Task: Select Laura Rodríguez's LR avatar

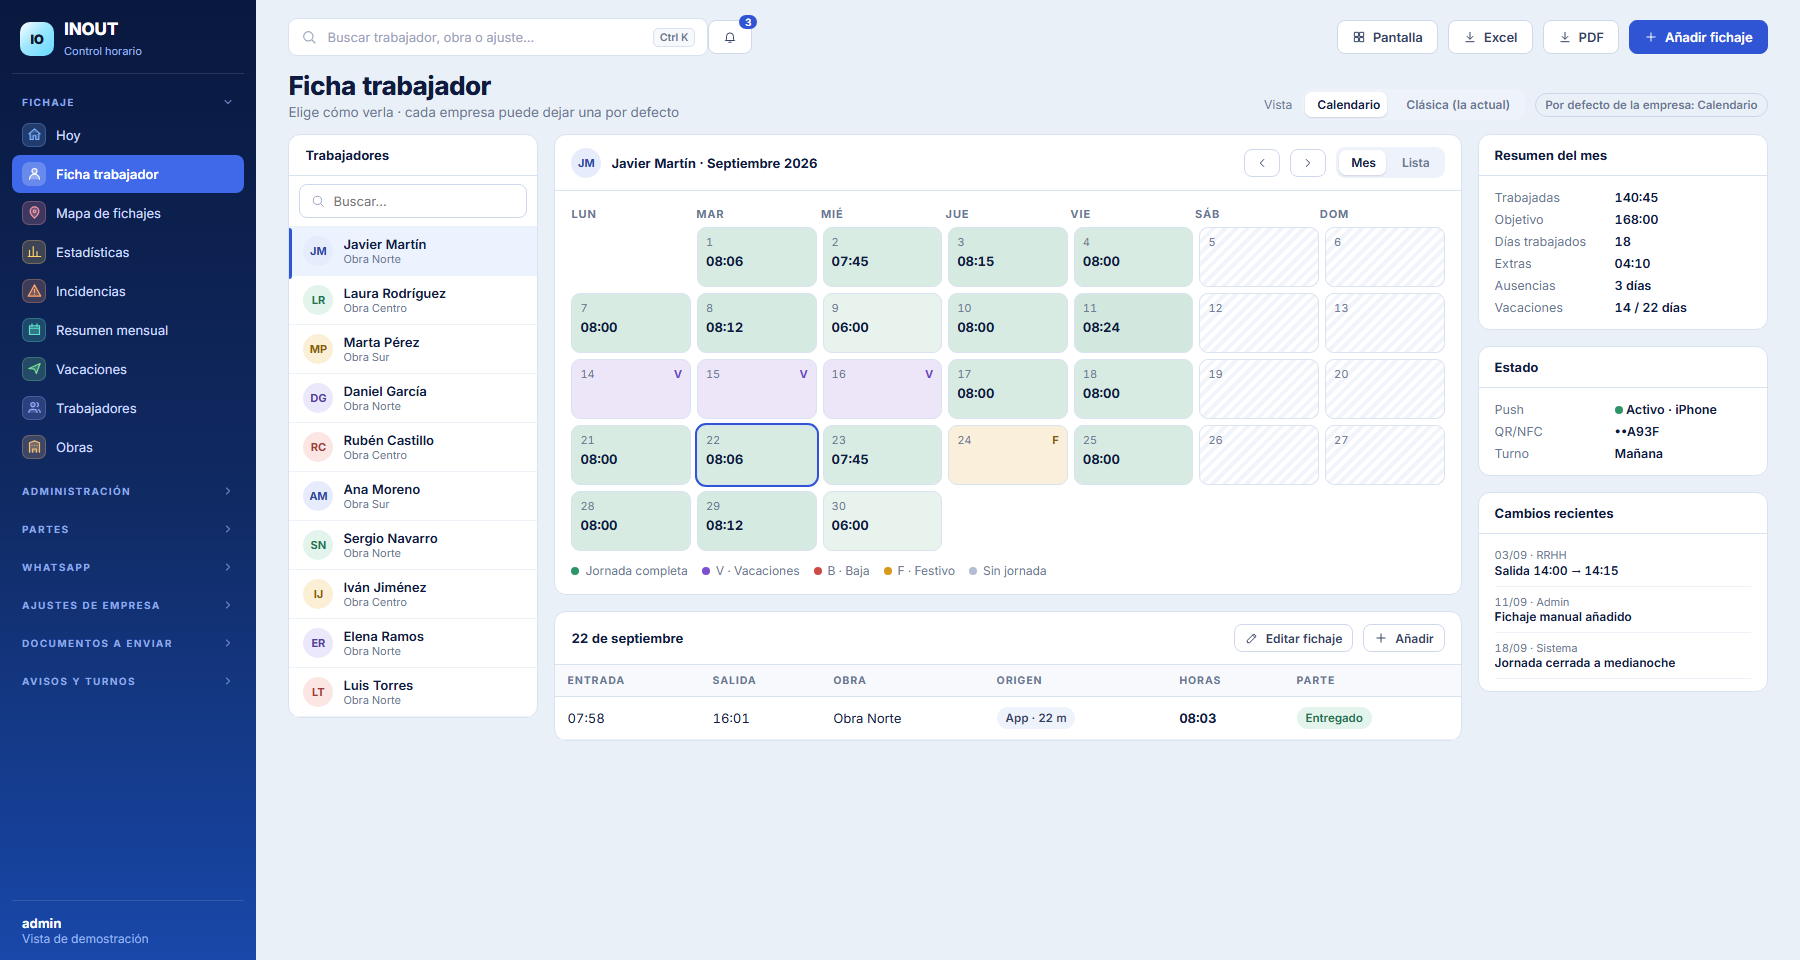Action: [318, 300]
